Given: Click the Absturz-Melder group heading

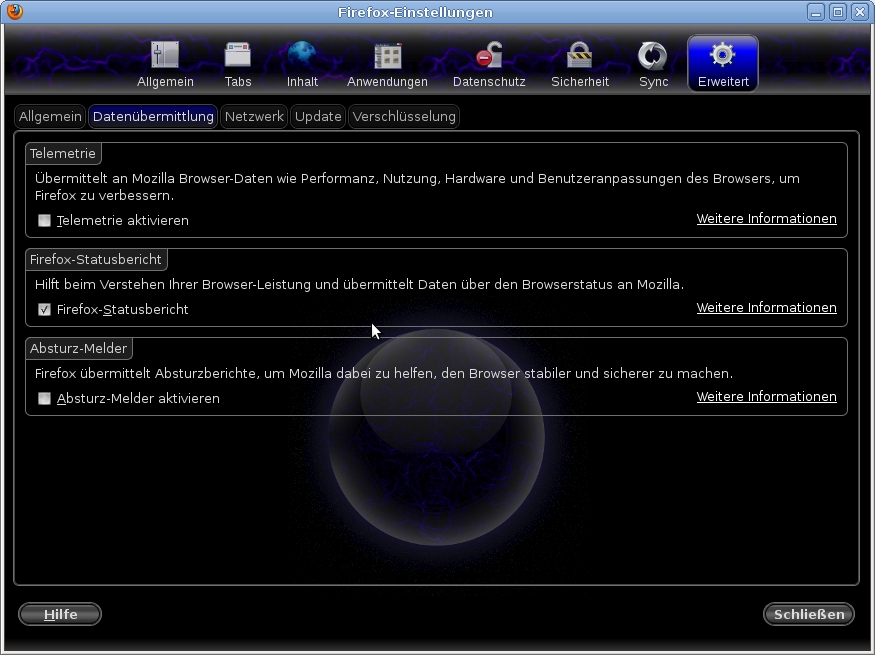Looking at the screenshot, I should click(79, 348).
